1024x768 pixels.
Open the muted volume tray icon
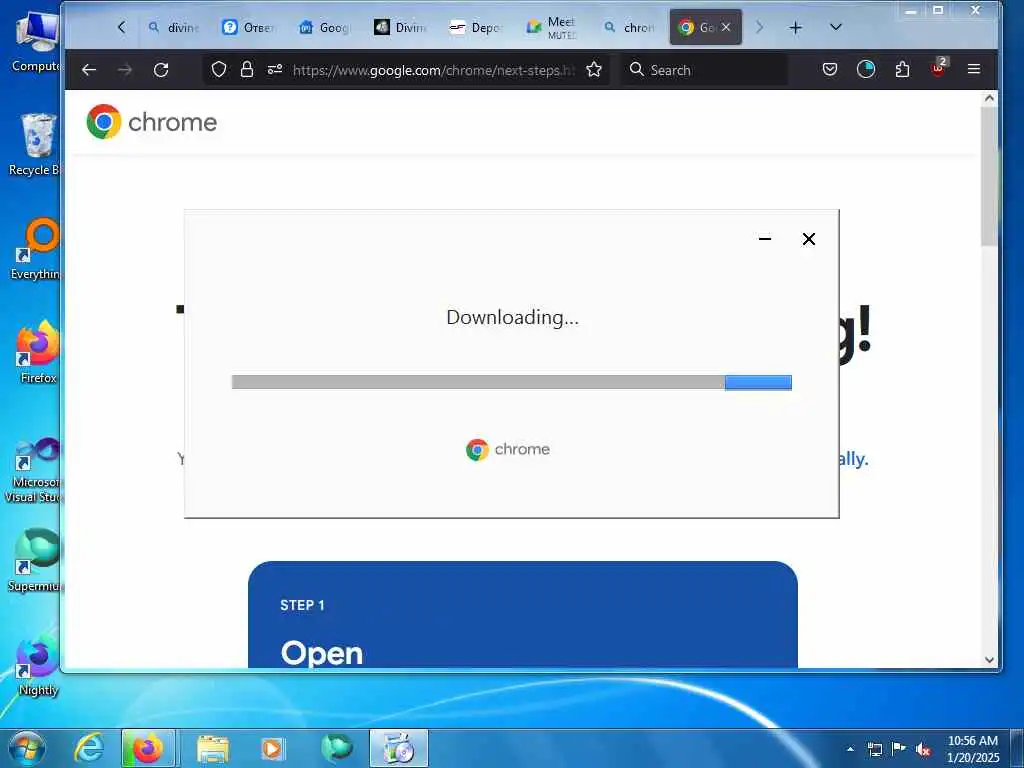pyautogui.click(x=923, y=749)
